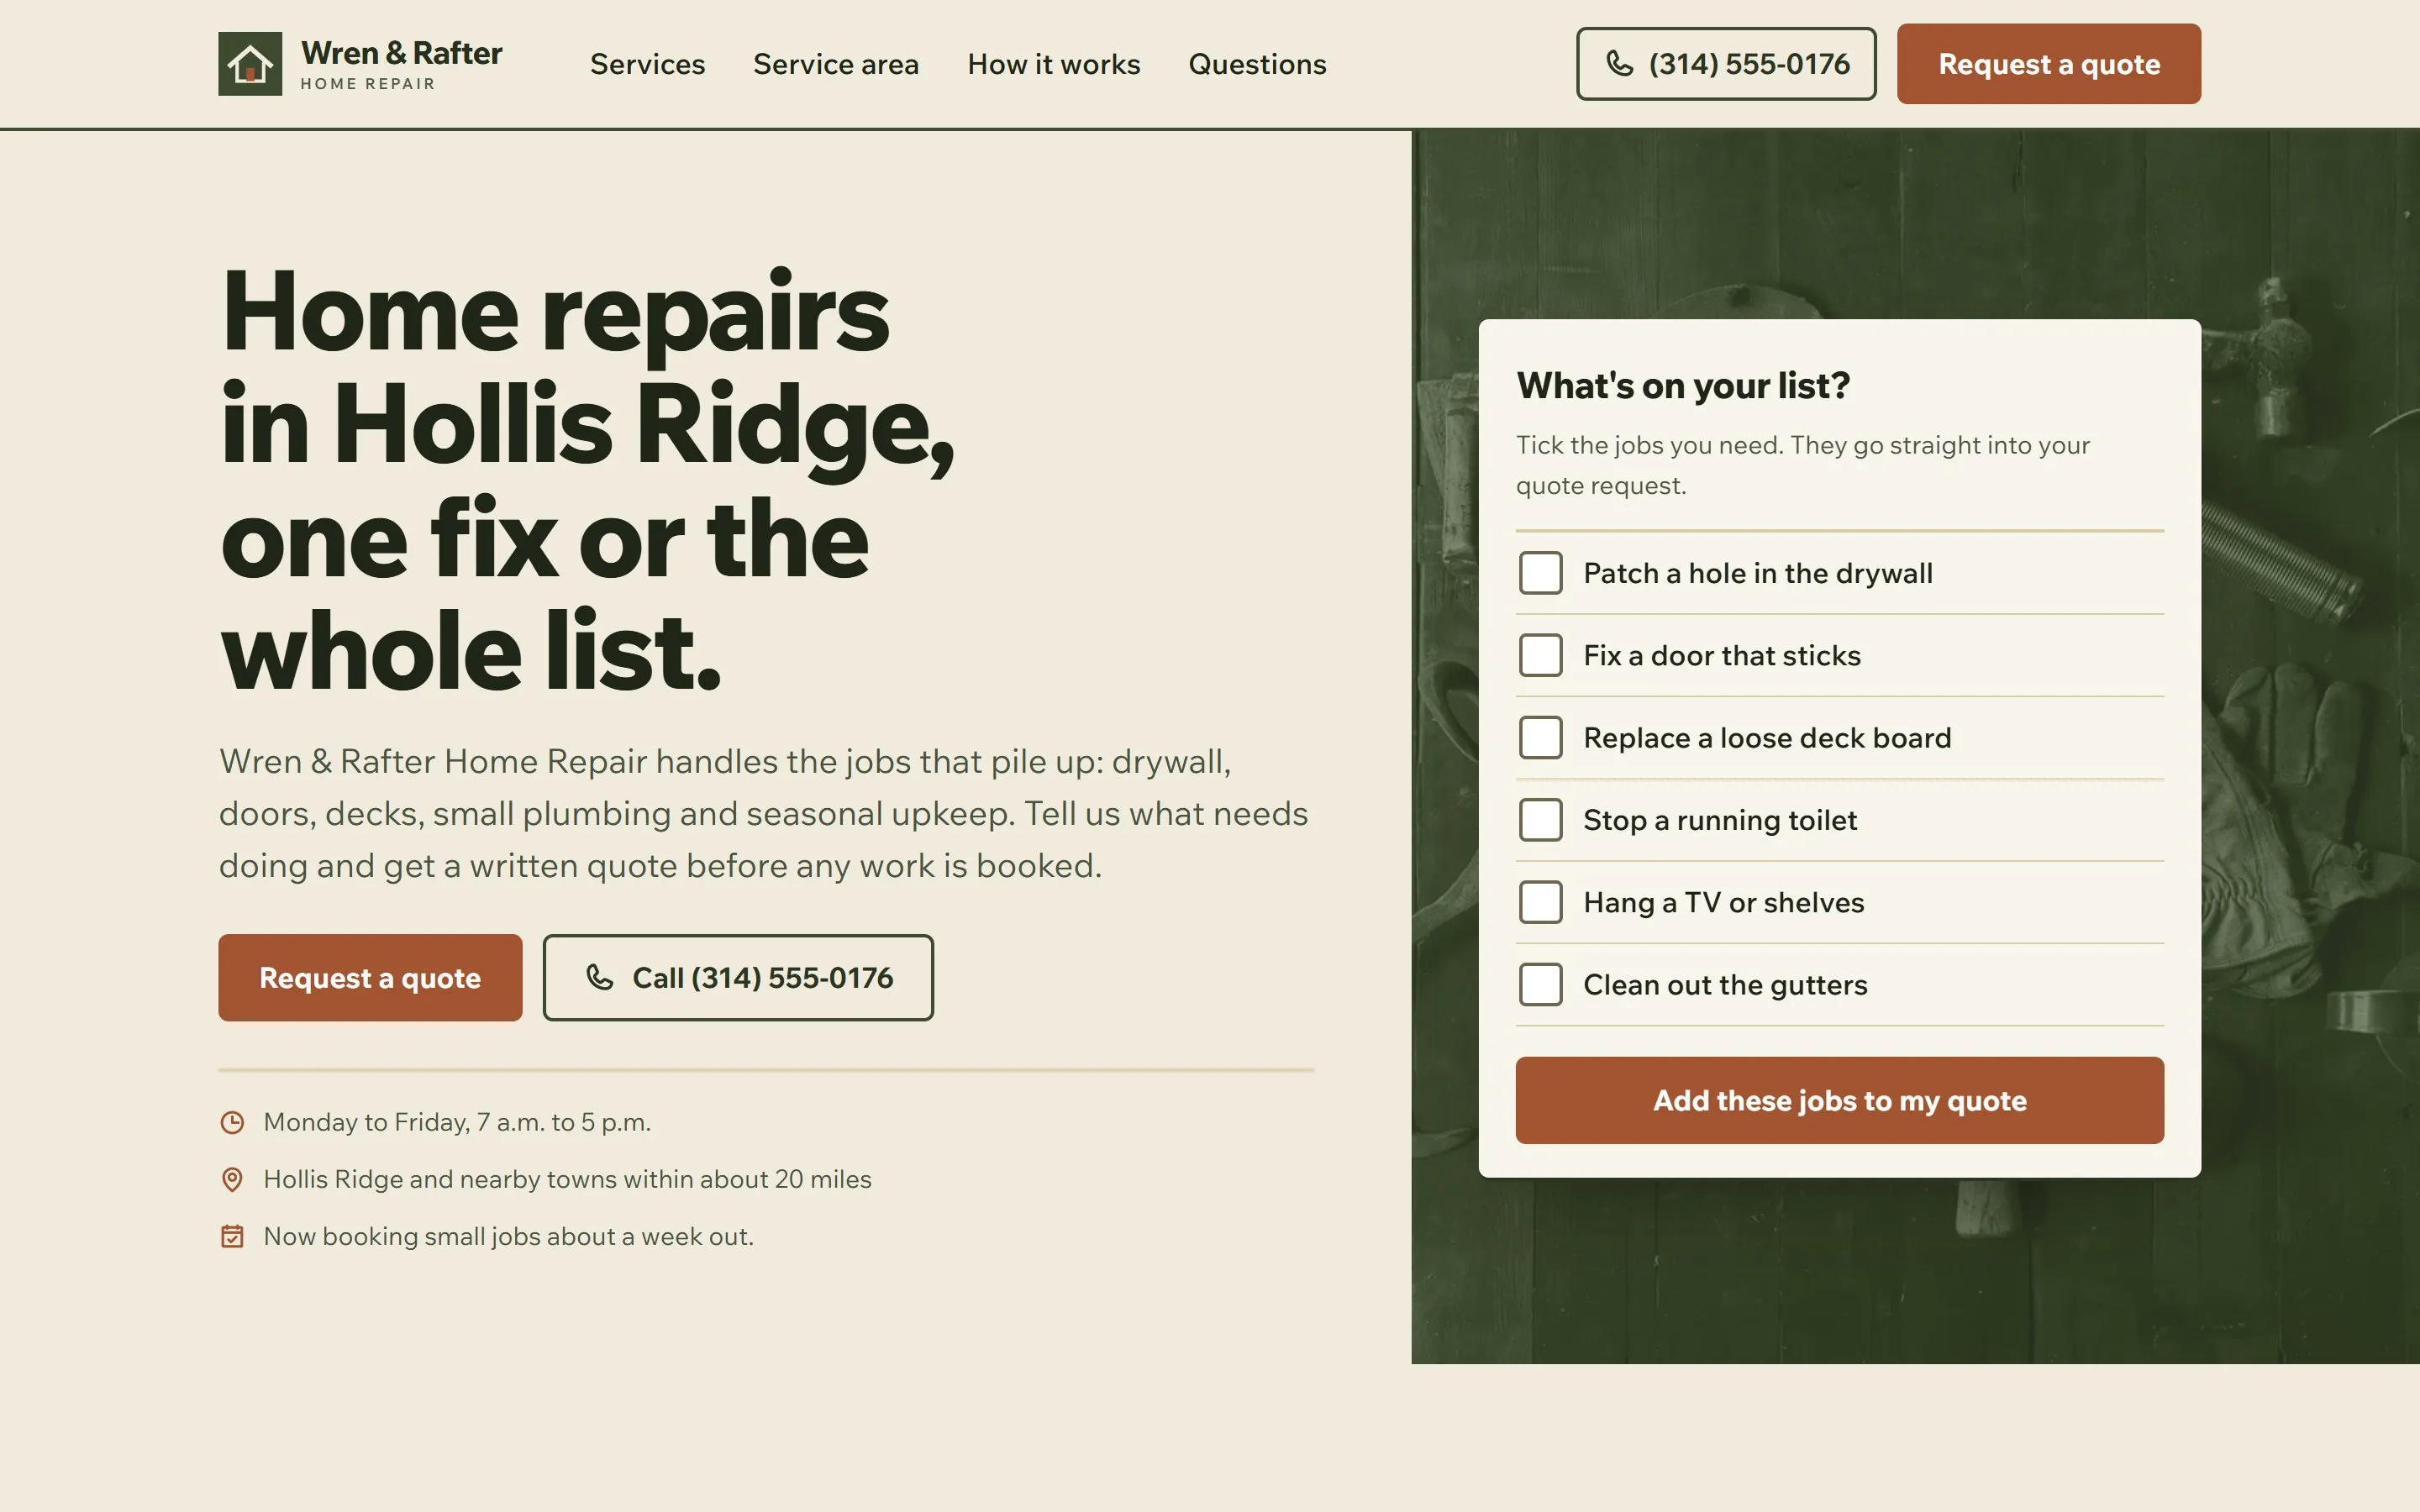Click the 'Wren & Rafter' brand name
2420x1512 pixels.
pos(401,53)
